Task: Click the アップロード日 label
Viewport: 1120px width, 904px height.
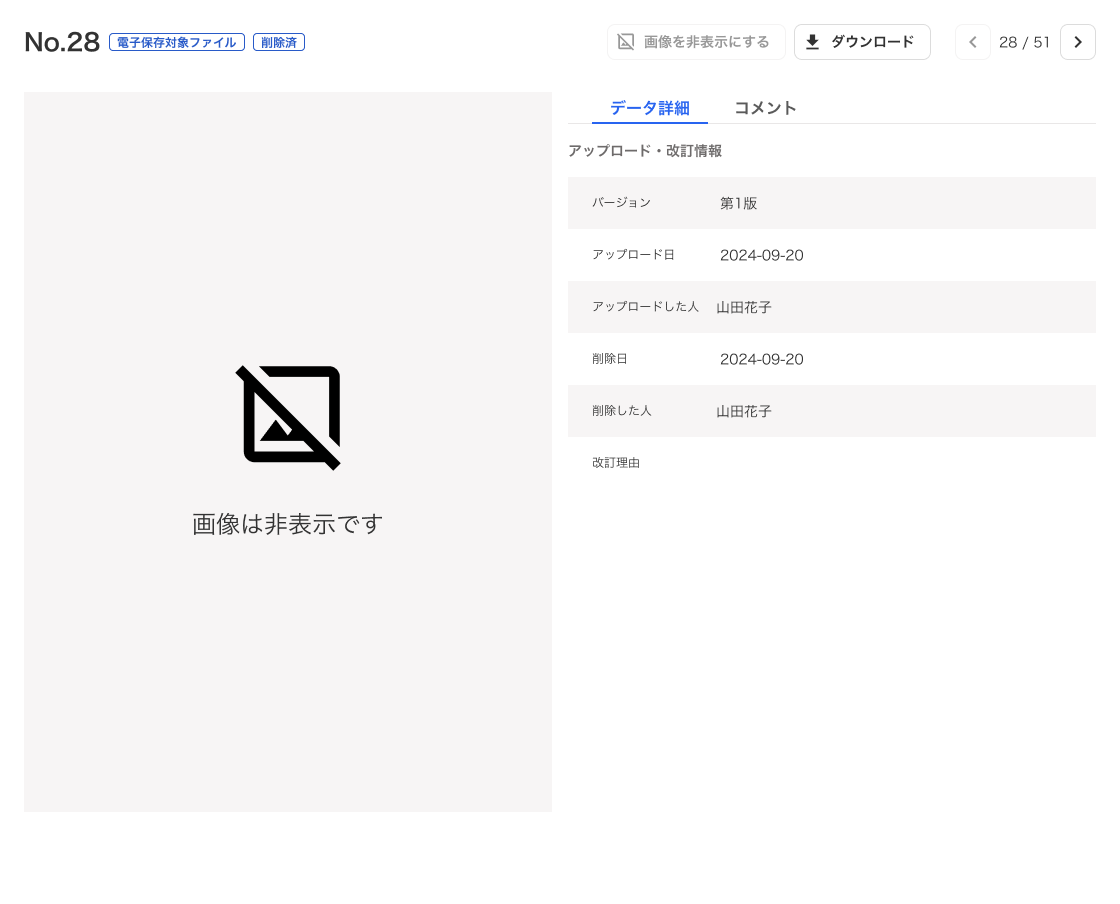Action: 634,255
